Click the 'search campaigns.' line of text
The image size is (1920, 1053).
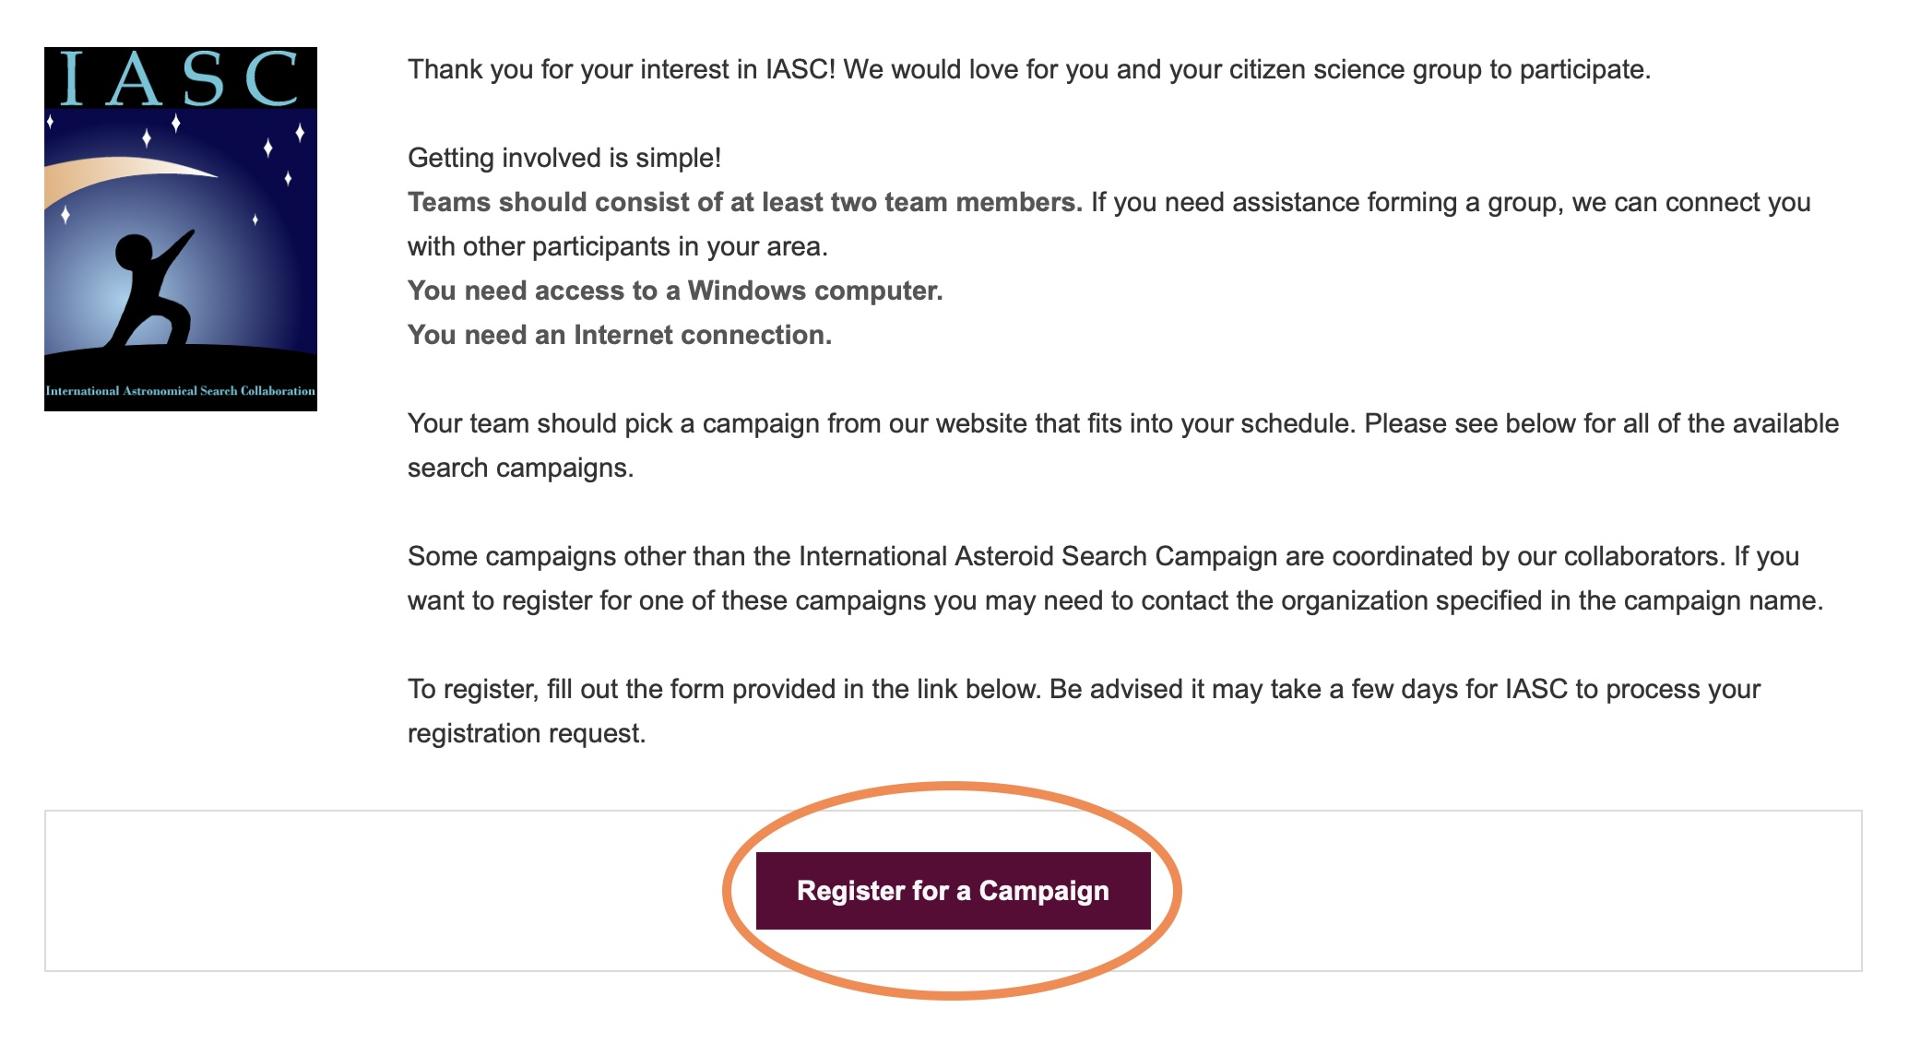tap(521, 468)
